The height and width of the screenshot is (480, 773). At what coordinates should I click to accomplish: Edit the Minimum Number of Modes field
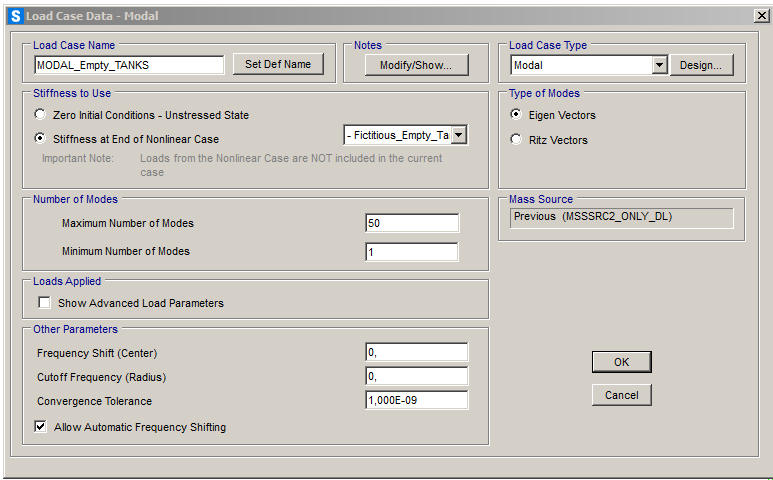click(x=412, y=252)
